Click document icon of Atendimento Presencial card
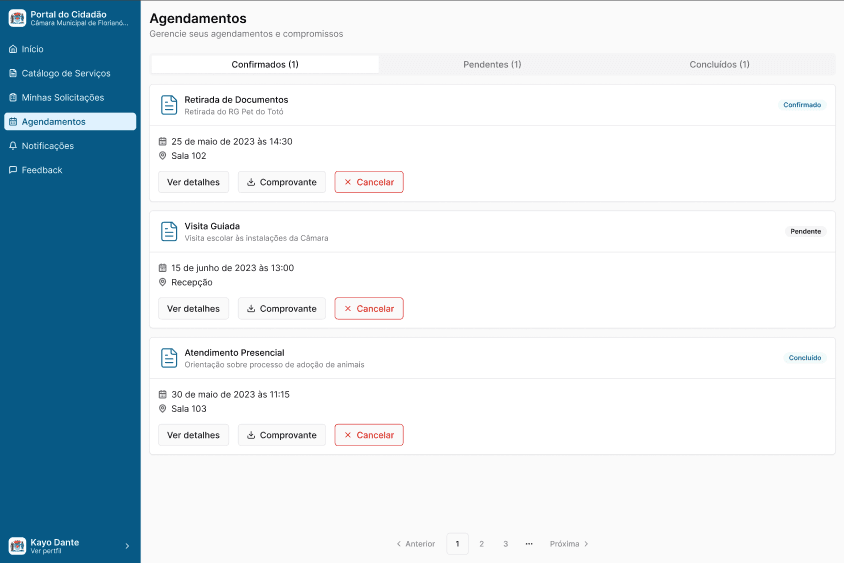The image size is (844, 563). coord(169,358)
